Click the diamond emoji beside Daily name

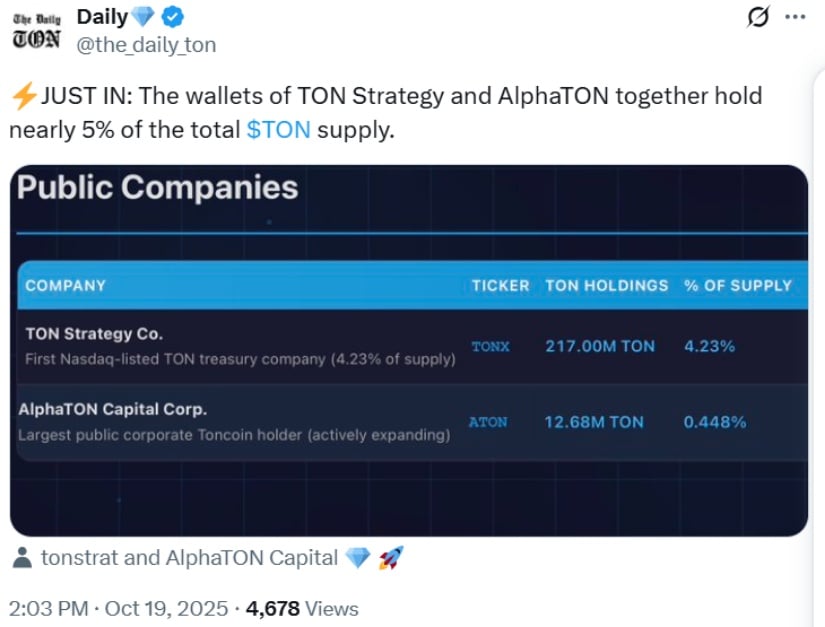point(144,18)
